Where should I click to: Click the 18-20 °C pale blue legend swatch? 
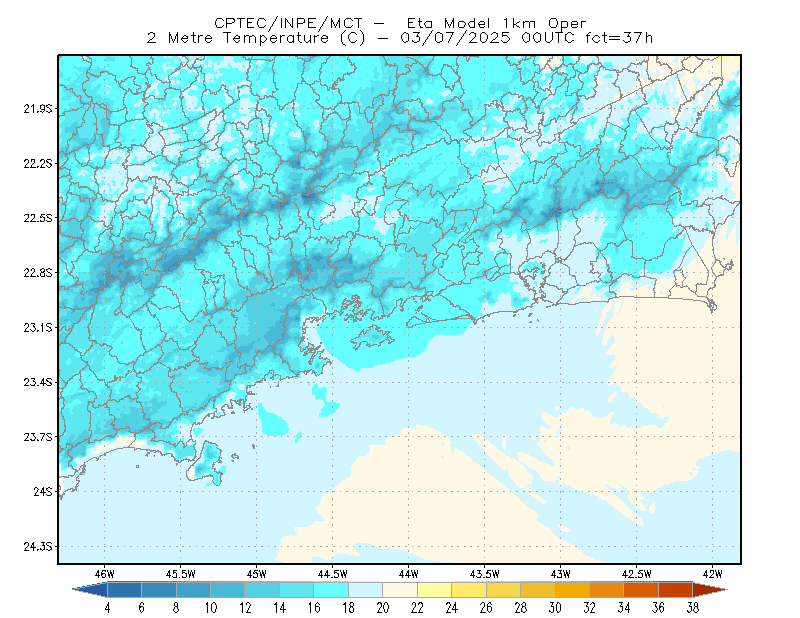point(365,590)
